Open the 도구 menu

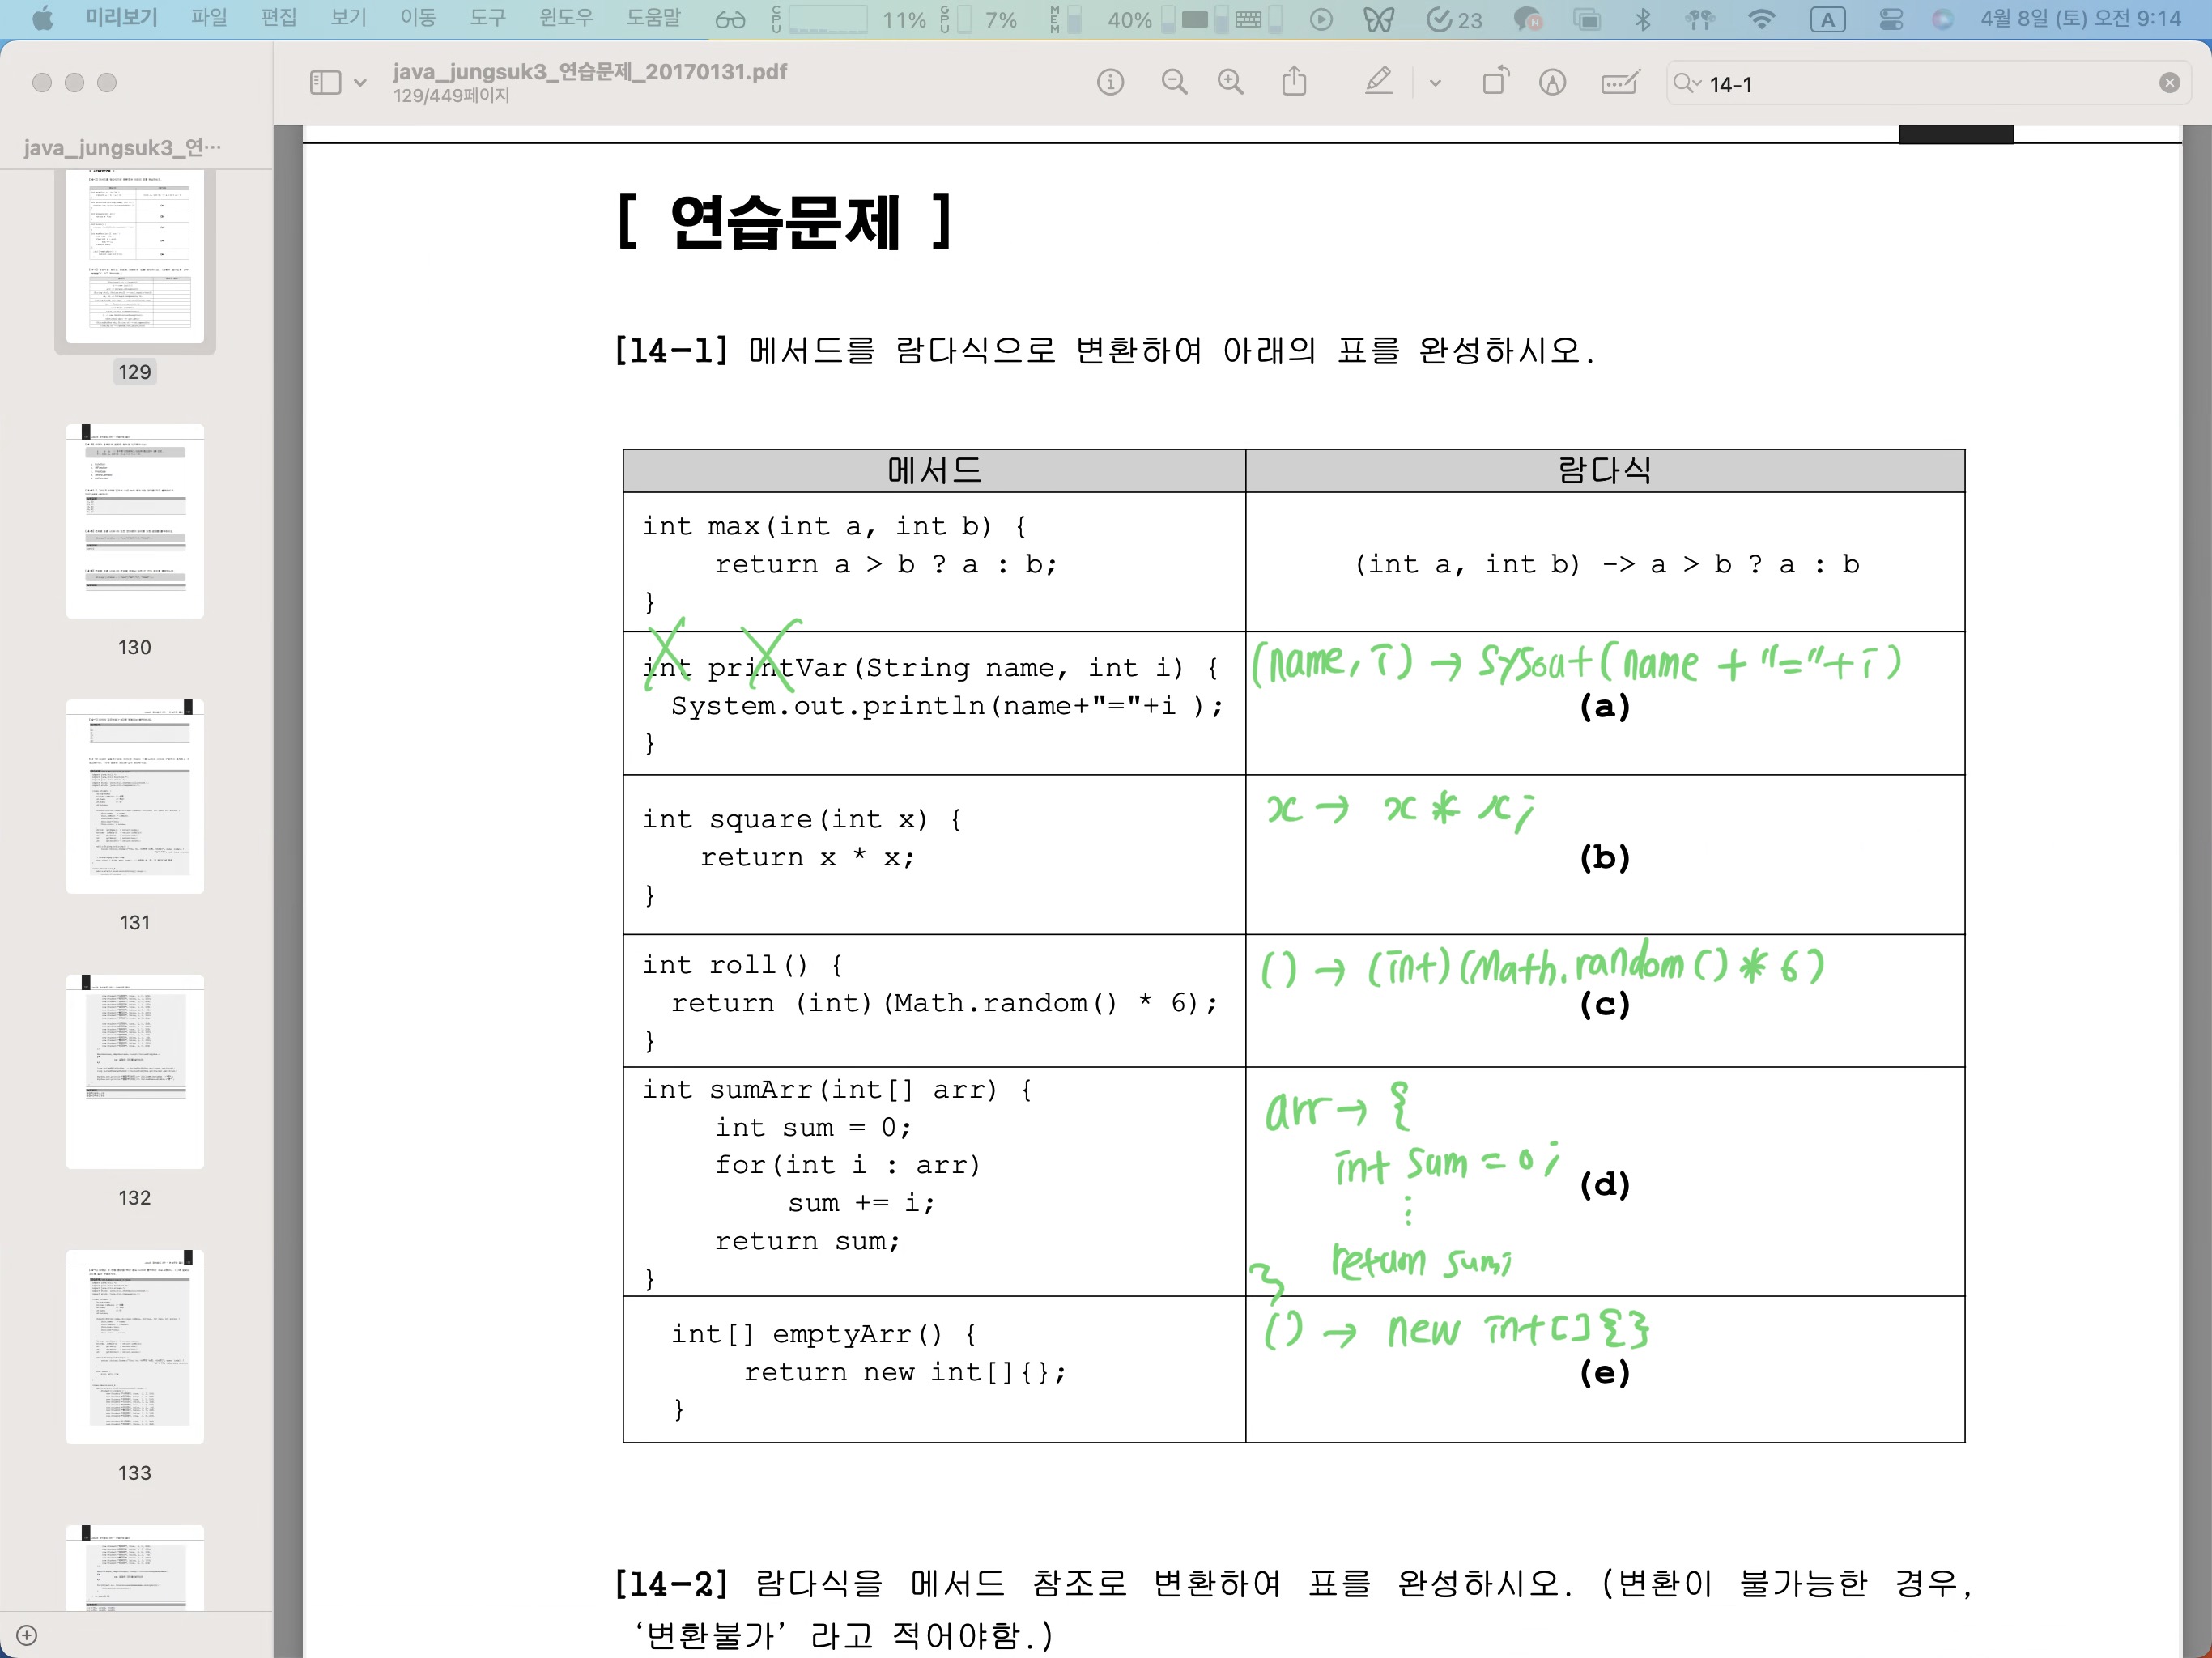488,18
